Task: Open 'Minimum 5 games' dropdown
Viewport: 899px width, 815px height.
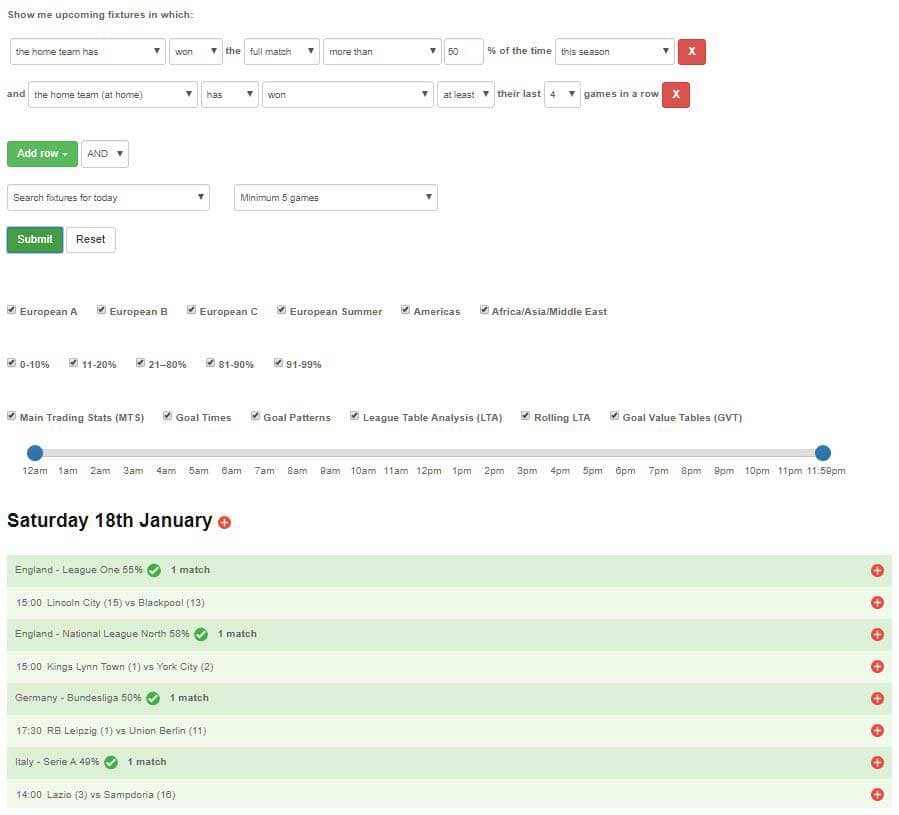Action: tap(335, 198)
